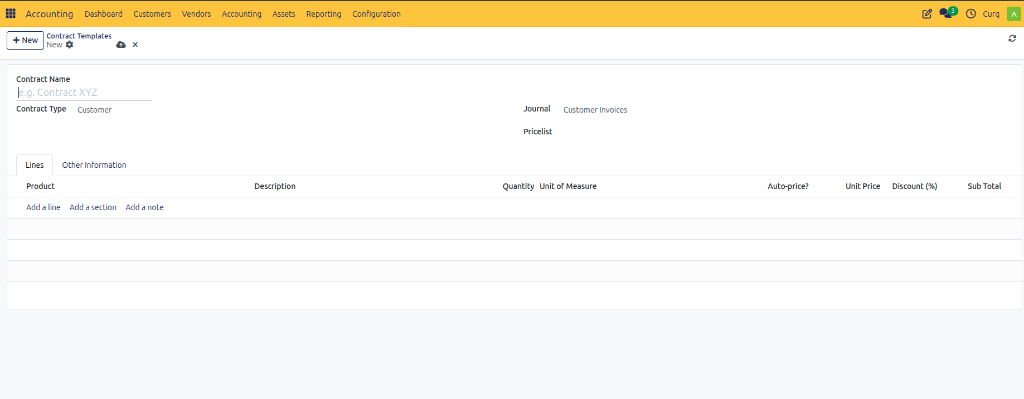Open the activities clock icon

click(971, 14)
